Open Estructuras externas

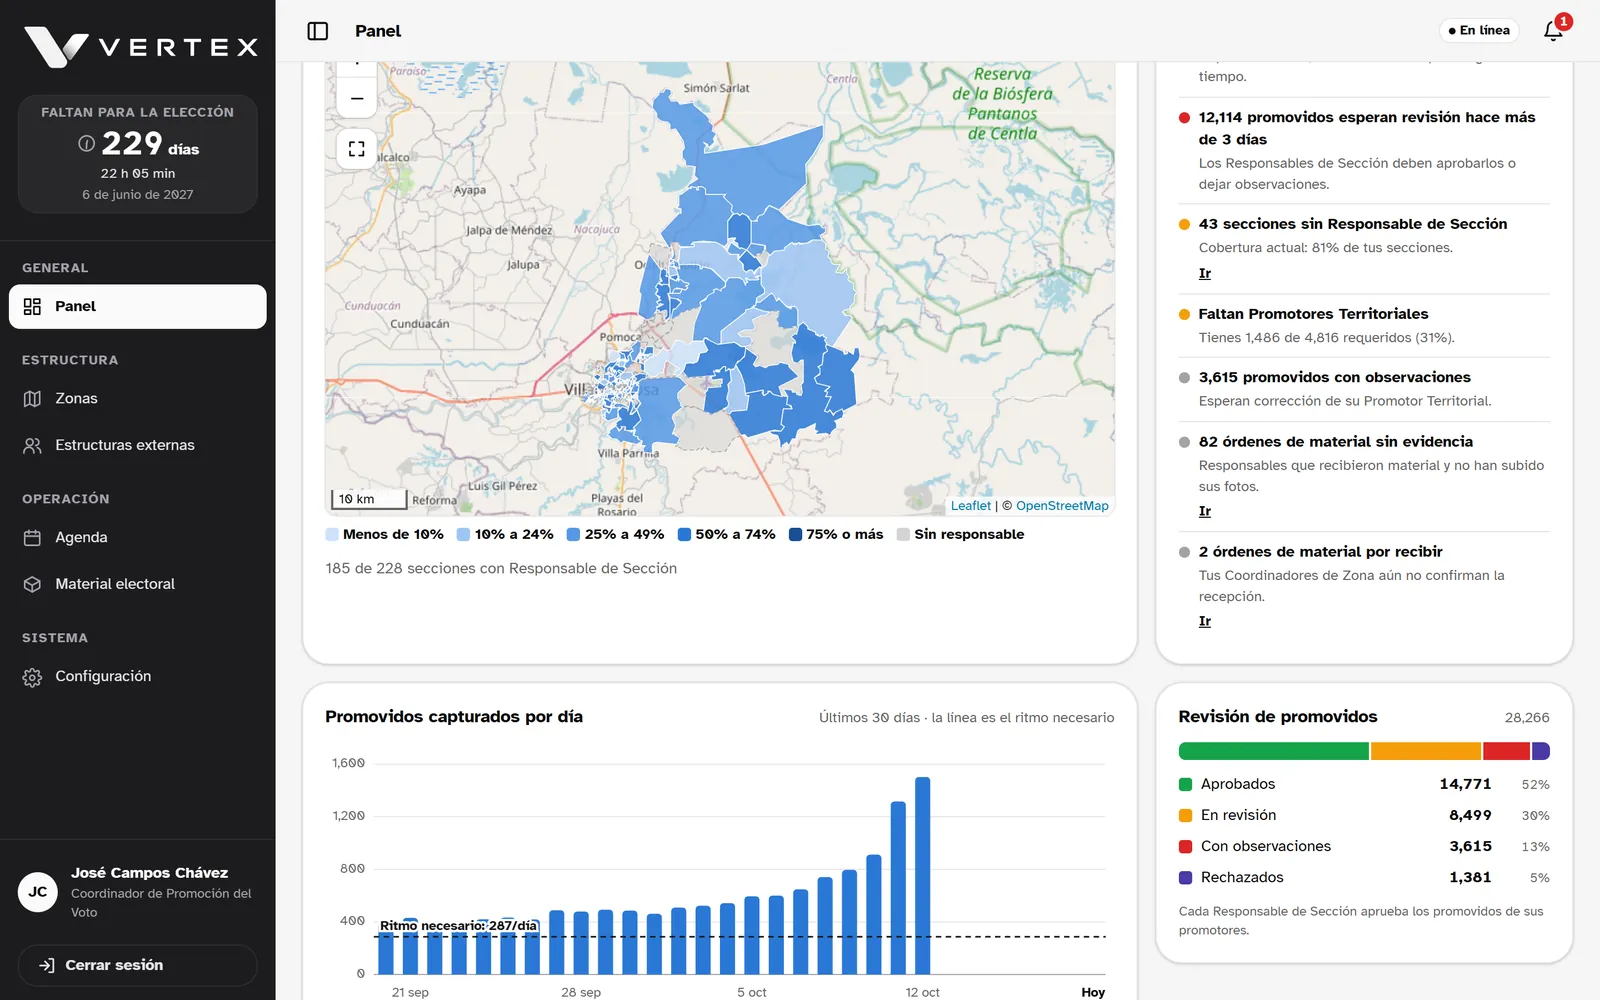[138, 445]
